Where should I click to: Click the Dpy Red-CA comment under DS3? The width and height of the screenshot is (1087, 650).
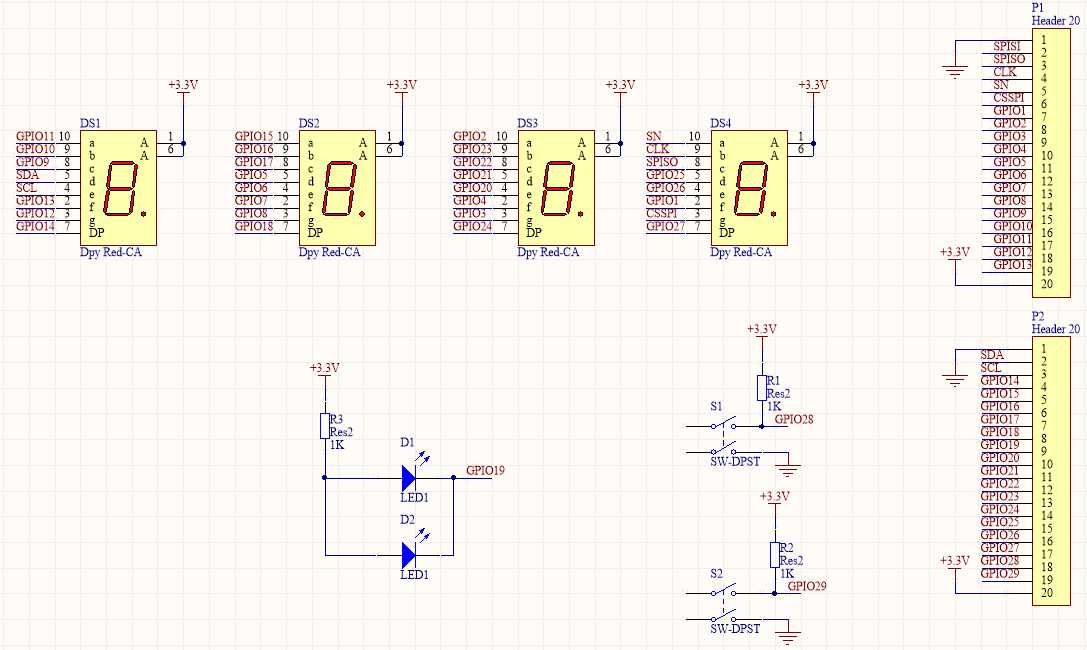tap(548, 252)
